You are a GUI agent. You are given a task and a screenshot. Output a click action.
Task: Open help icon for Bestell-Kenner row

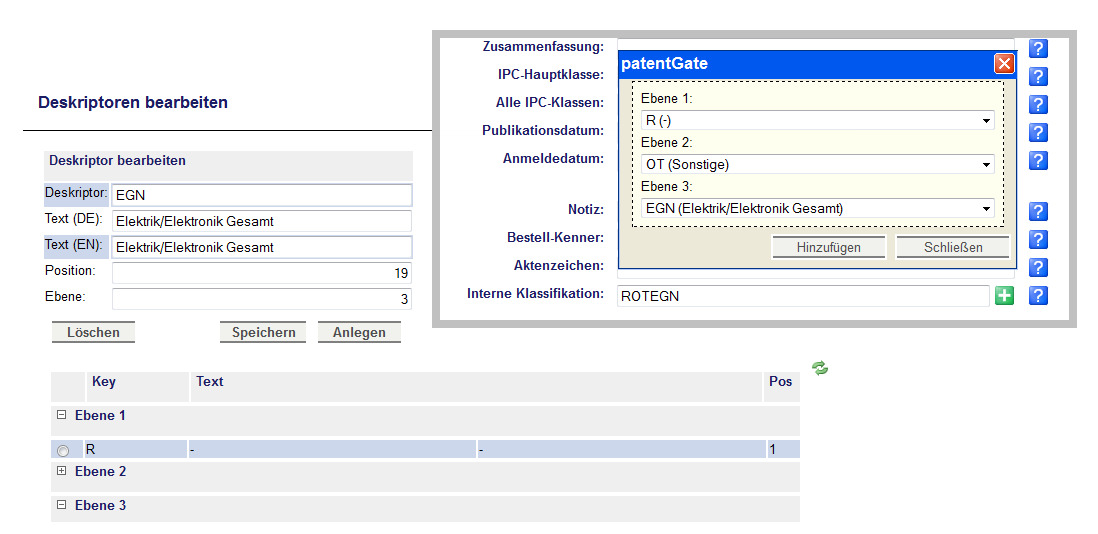click(1038, 239)
